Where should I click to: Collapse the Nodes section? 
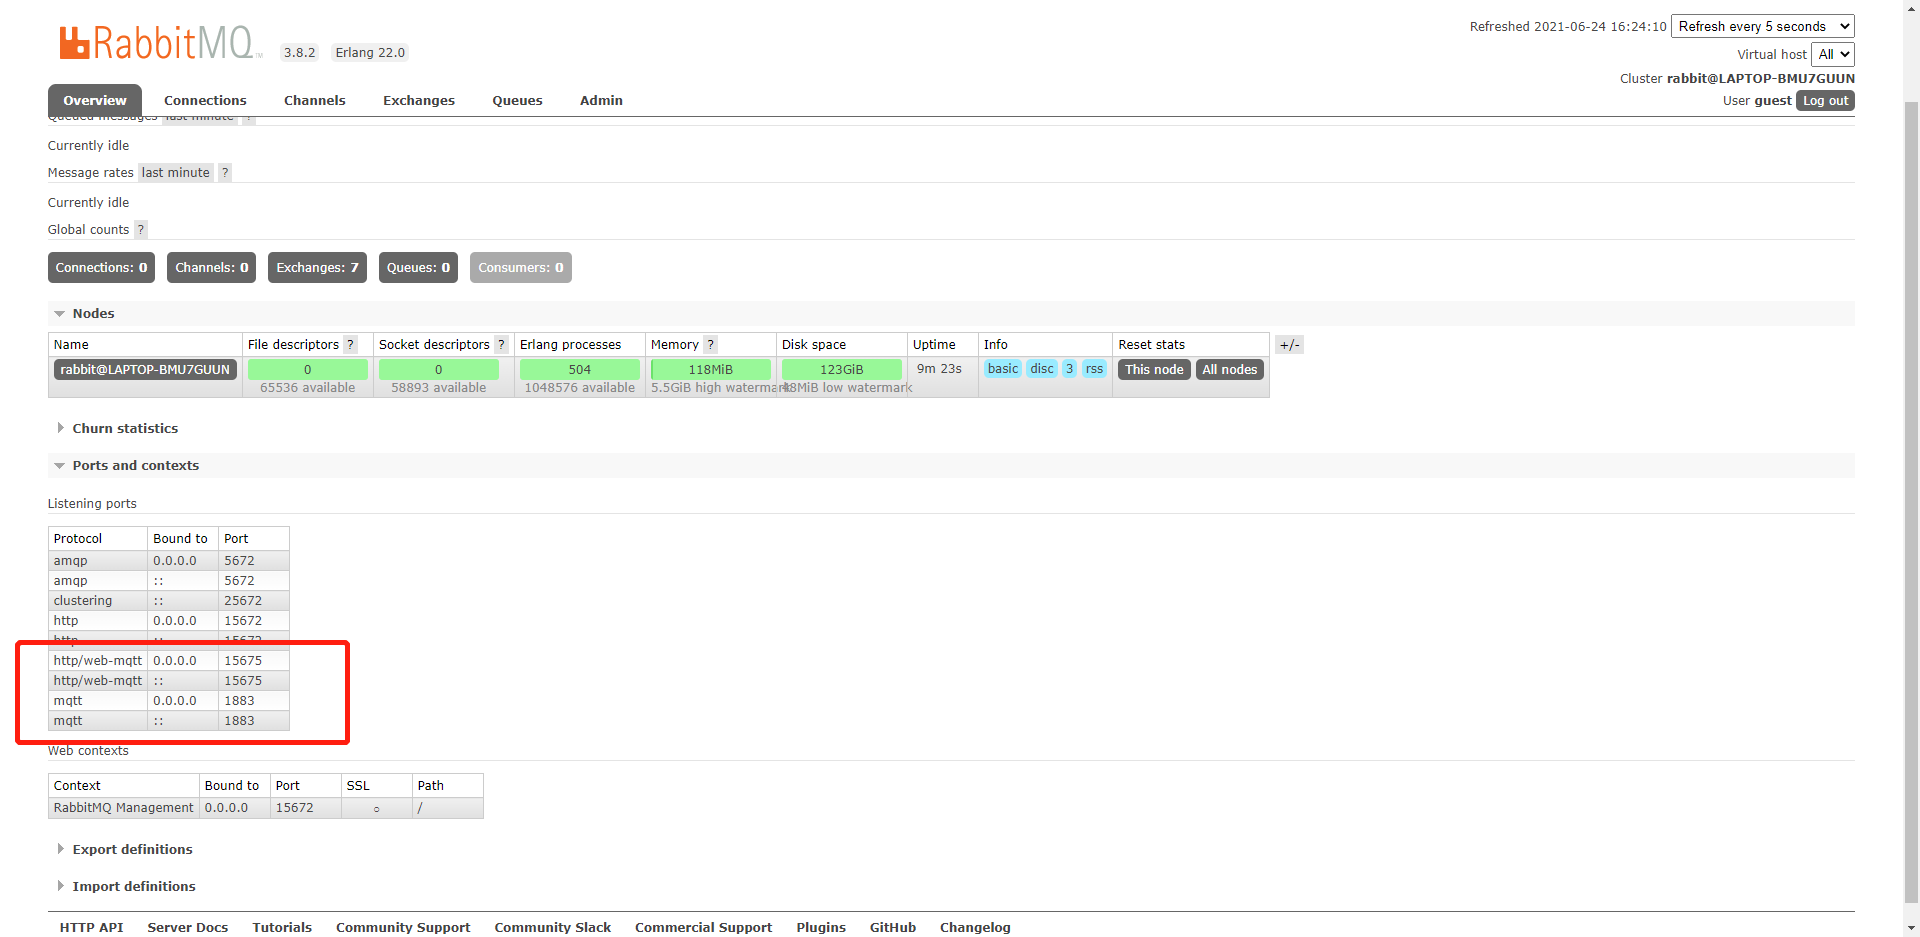coord(93,314)
